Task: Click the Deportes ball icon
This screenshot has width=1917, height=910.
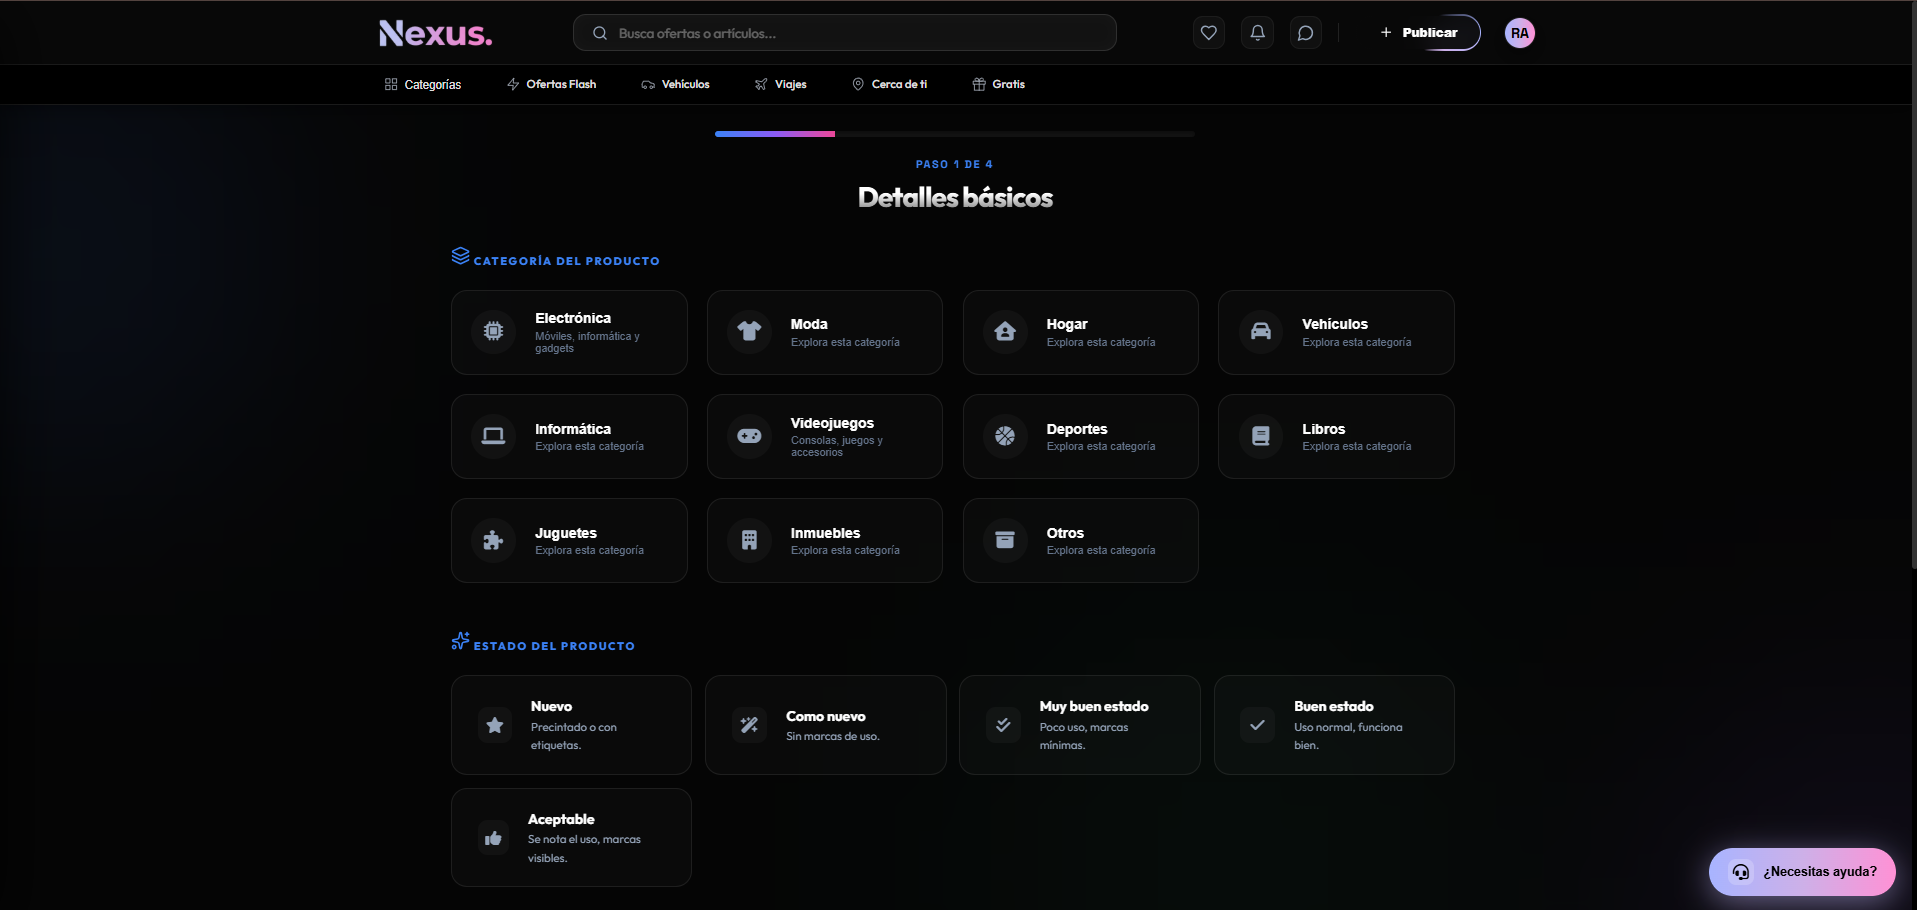Action: click(x=1005, y=436)
